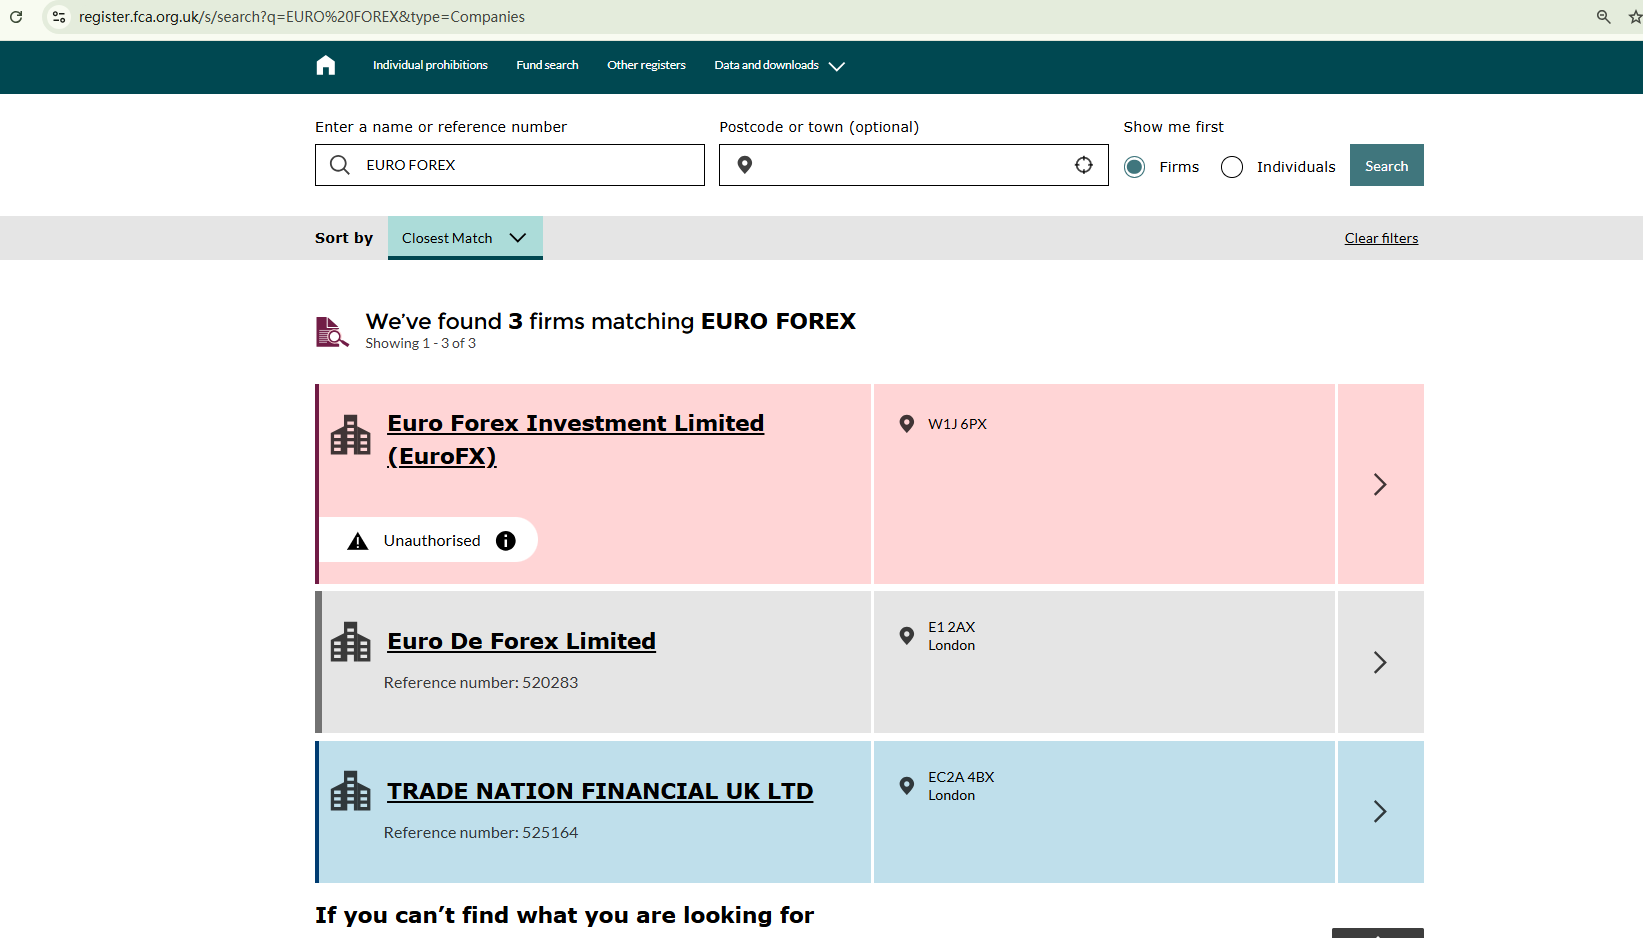The height and width of the screenshot is (938, 1643).
Task: Select the Firms radio button
Action: (x=1134, y=167)
